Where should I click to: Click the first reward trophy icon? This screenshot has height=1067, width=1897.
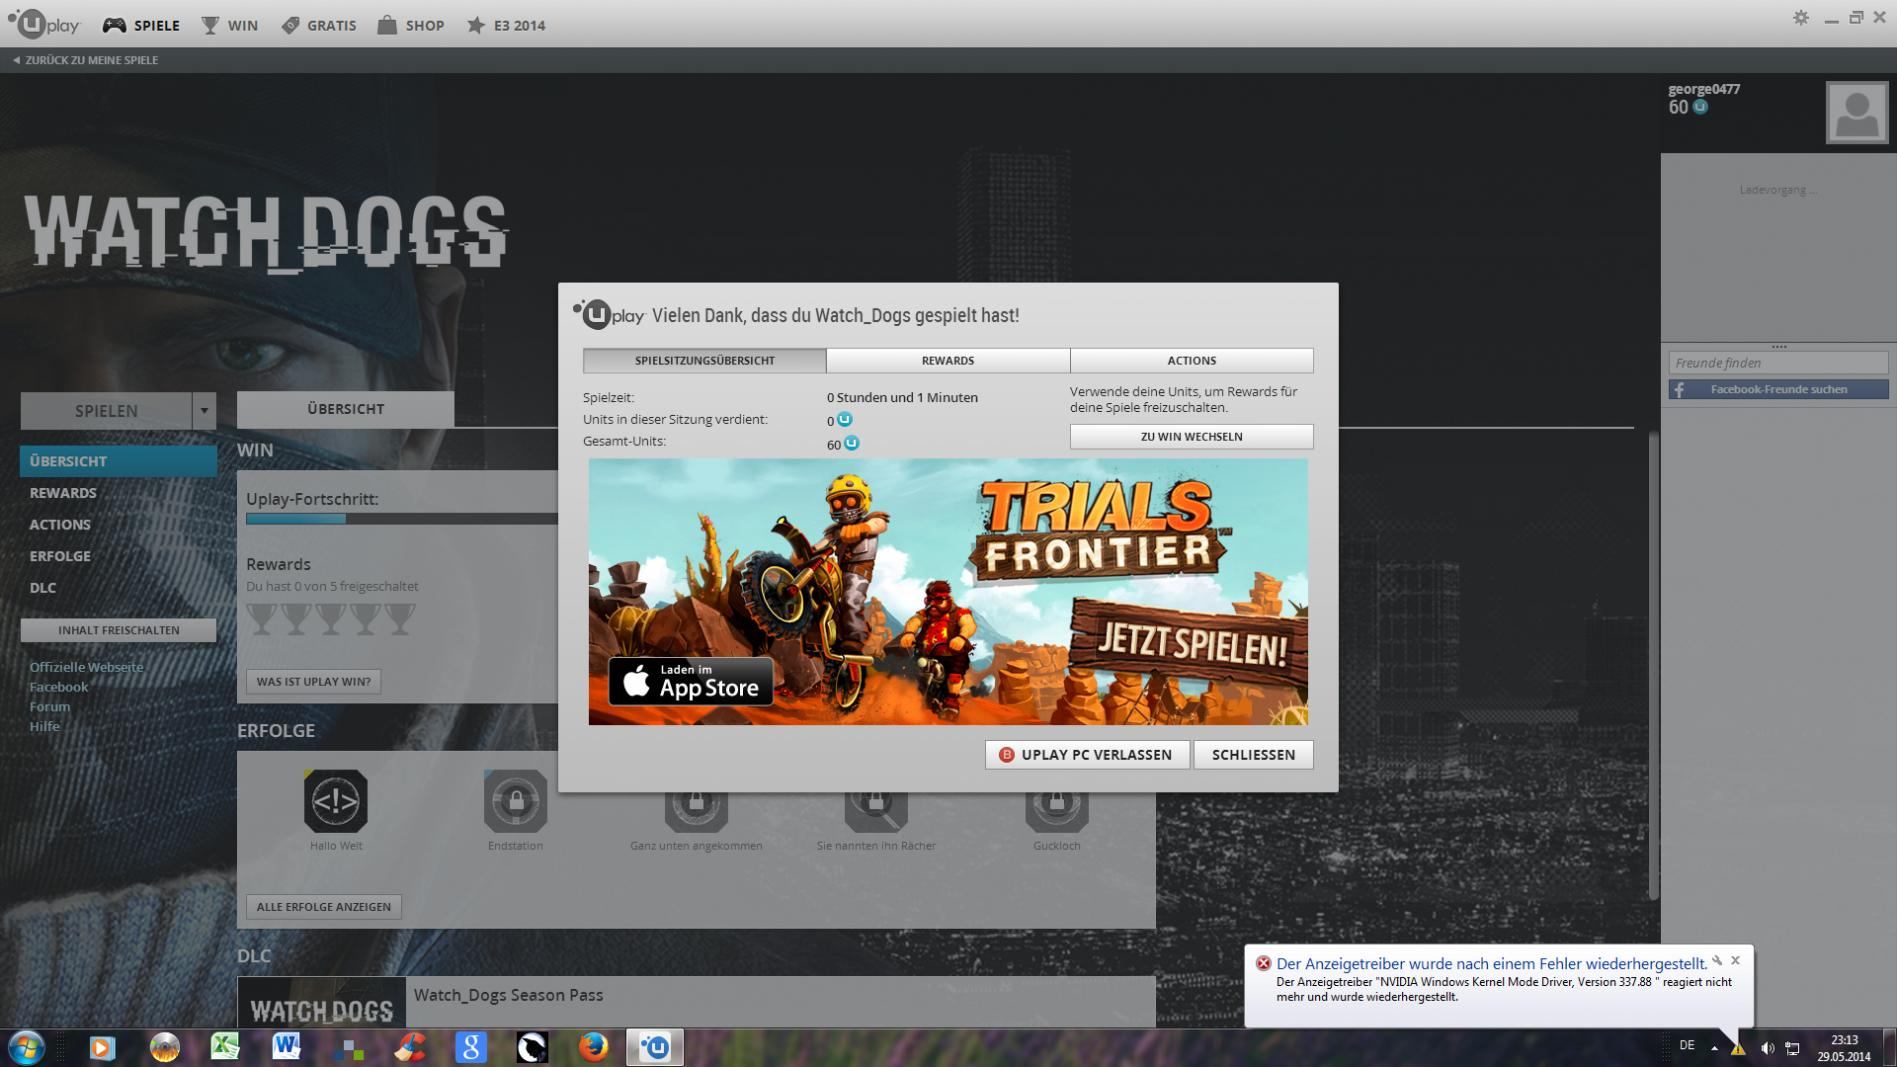pyautogui.click(x=261, y=619)
